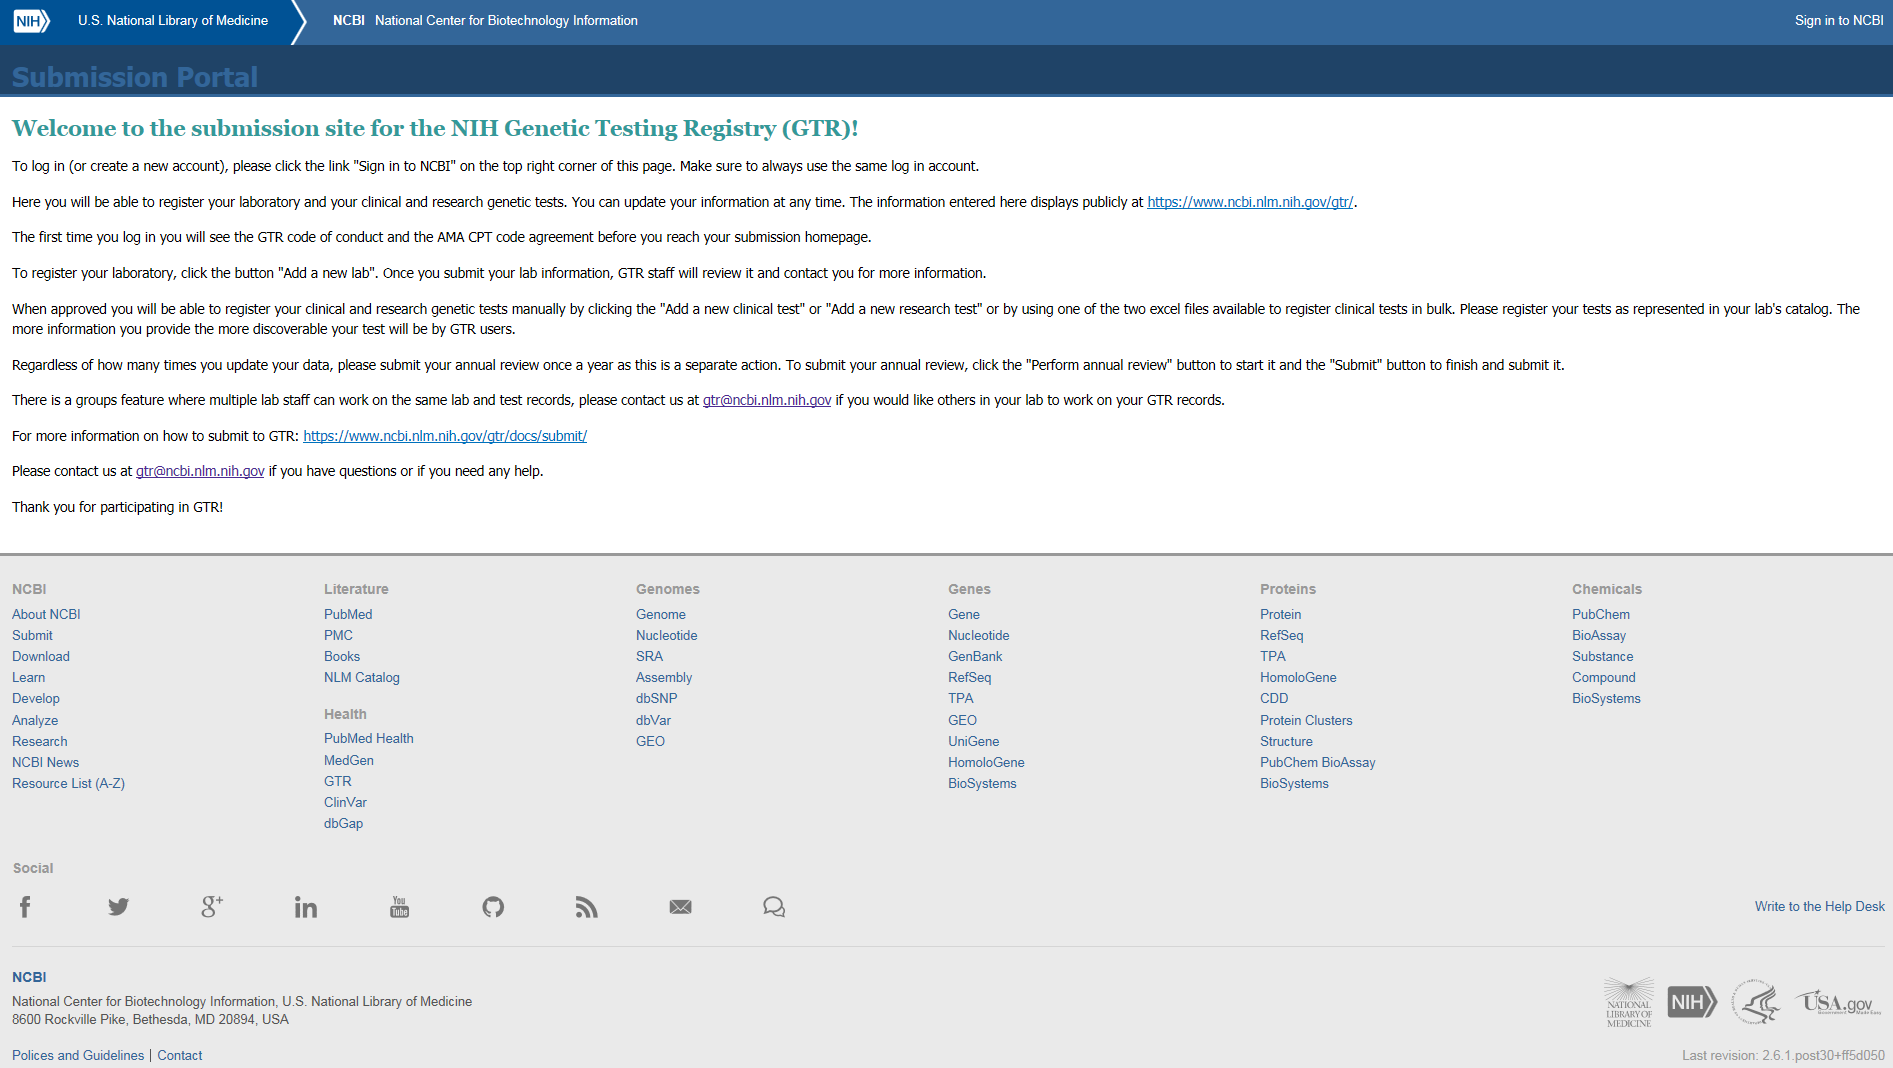Open the Twitter bird icon
1893x1068 pixels.
pos(118,907)
